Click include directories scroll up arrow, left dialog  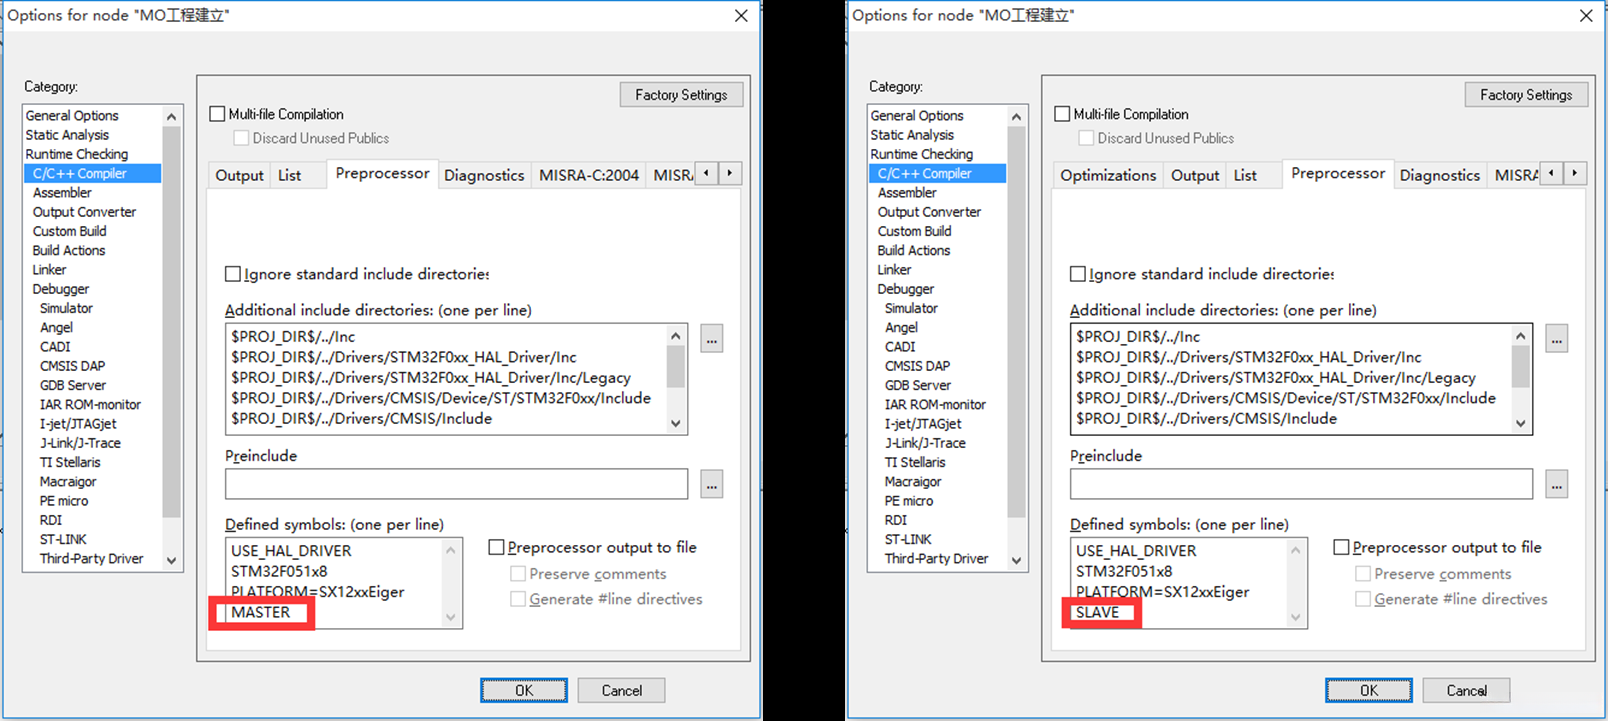pos(676,336)
